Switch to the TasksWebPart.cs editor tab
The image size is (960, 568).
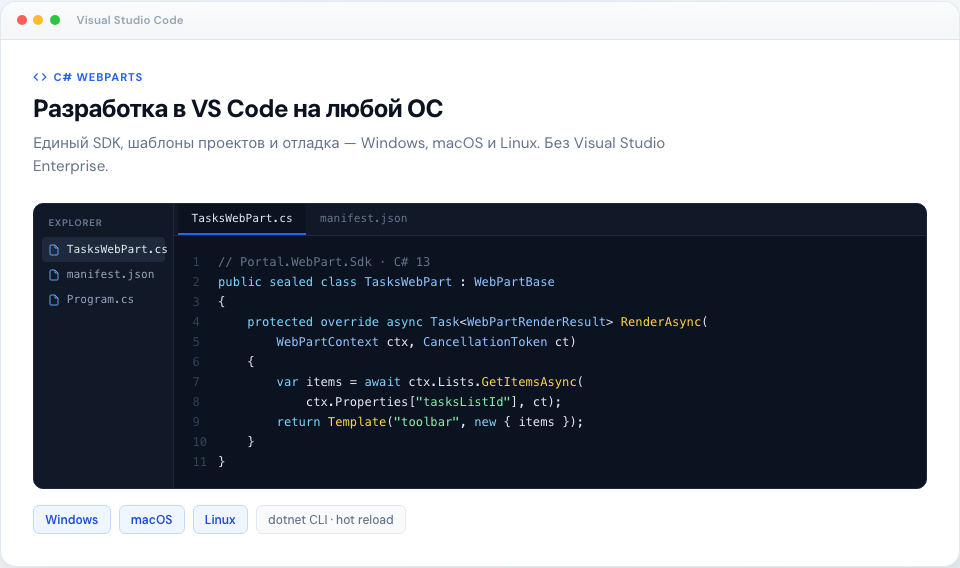pos(242,219)
